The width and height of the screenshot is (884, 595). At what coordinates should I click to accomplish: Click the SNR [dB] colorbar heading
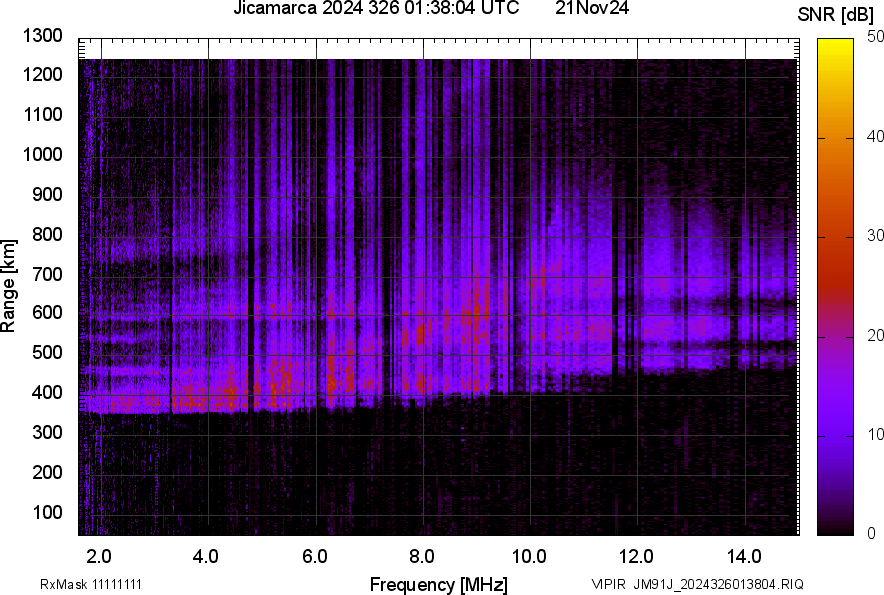click(x=838, y=15)
